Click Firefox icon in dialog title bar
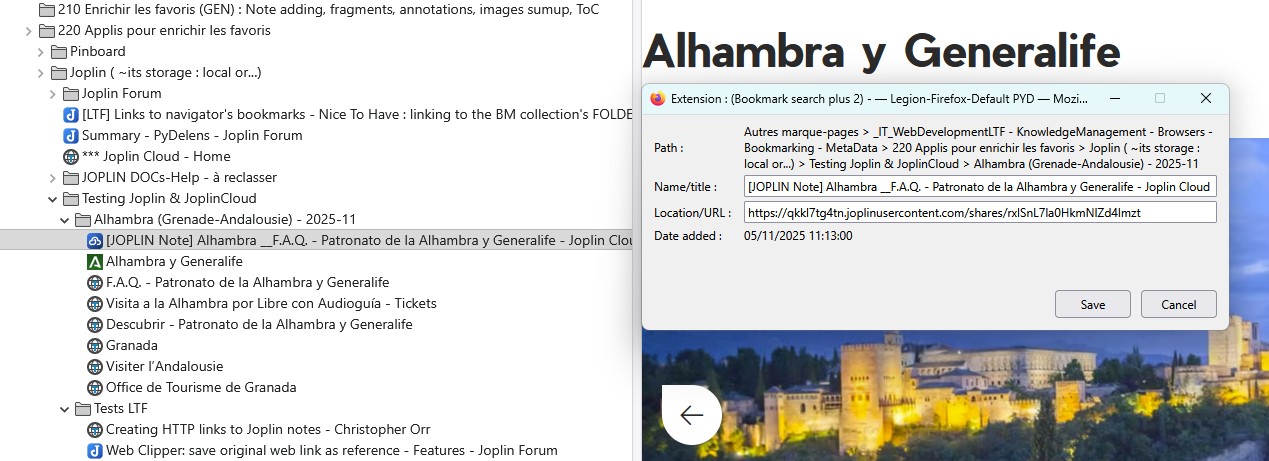The width and height of the screenshot is (1269, 461). [x=658, y=98]
